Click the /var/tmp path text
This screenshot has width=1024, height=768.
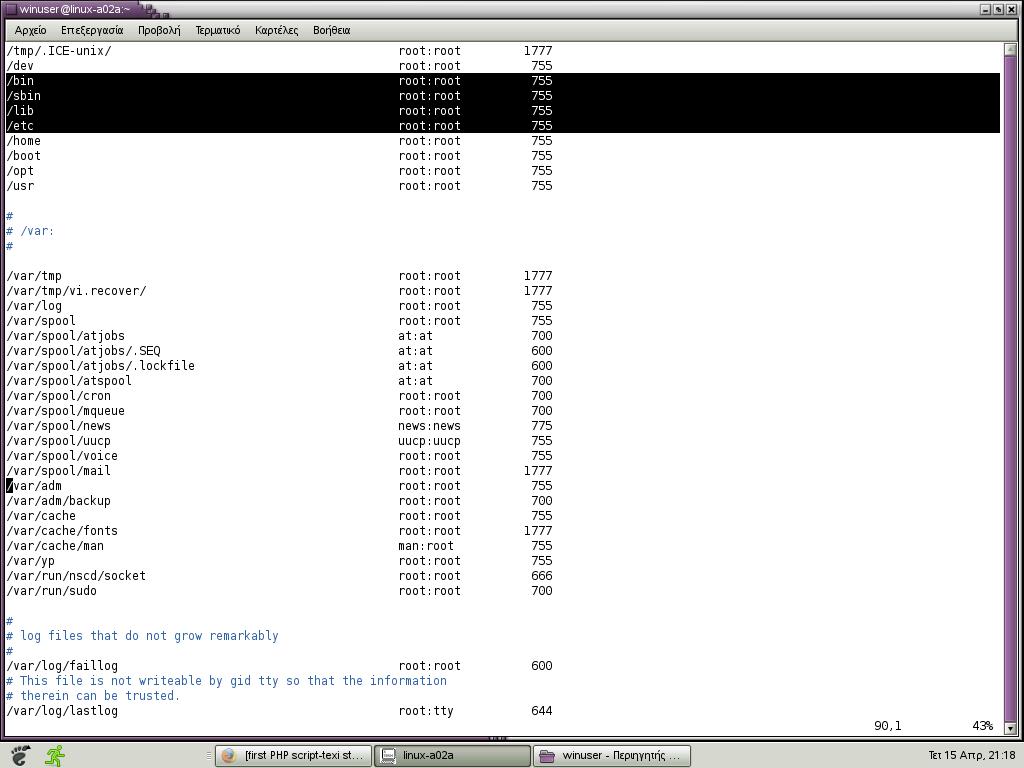(x=34, y=276)
